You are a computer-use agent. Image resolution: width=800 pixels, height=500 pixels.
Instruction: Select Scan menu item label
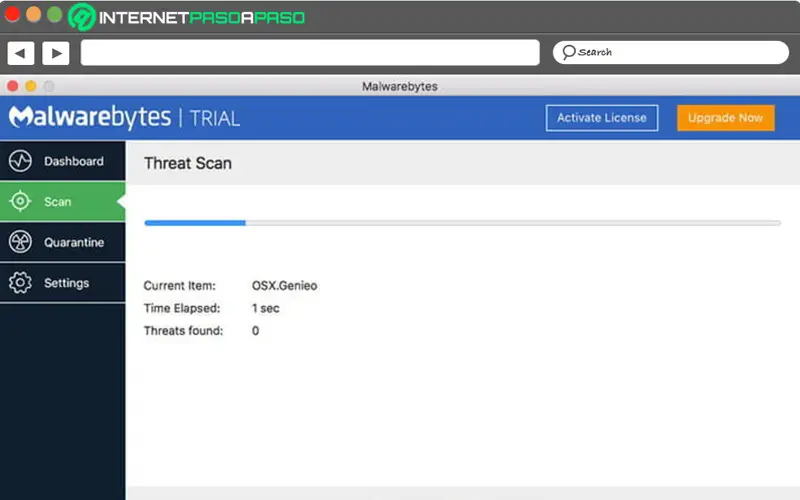(58, 202)
